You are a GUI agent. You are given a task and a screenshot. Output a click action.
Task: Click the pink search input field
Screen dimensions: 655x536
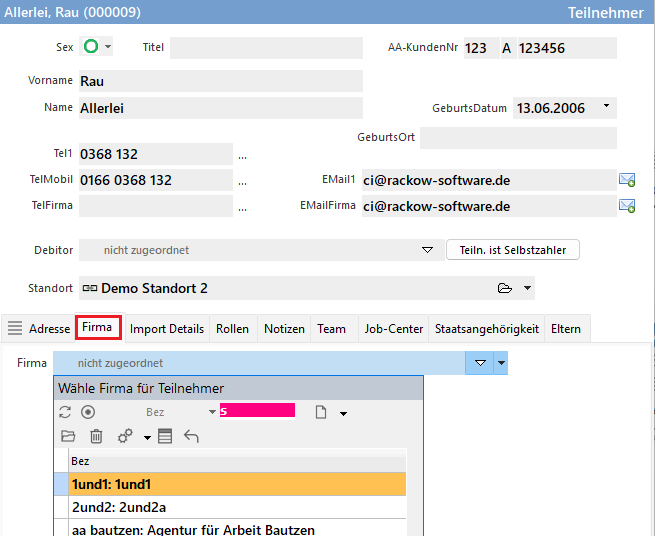point(259,411)
